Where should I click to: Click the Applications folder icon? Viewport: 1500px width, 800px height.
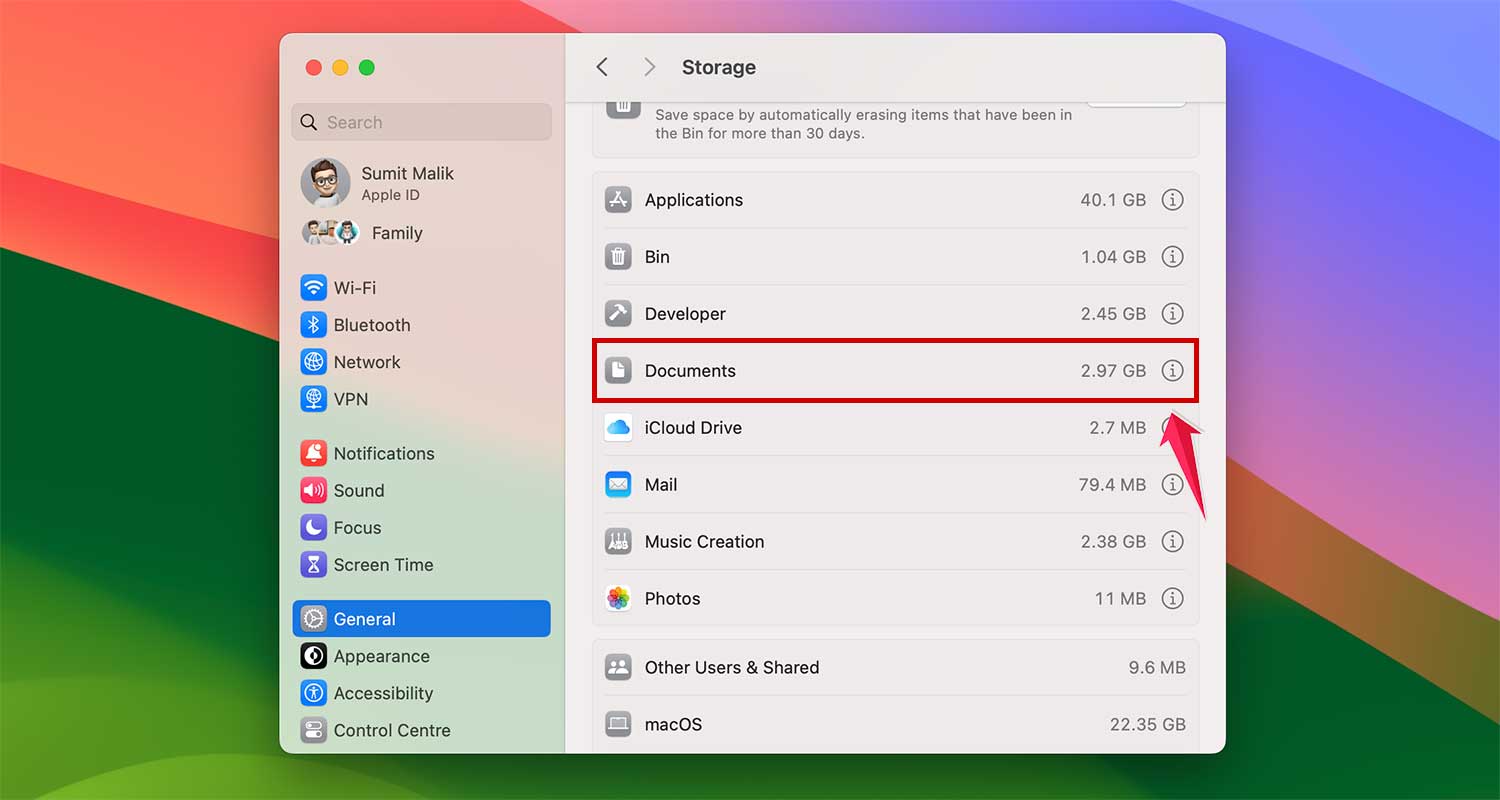(x=617, y=200)
